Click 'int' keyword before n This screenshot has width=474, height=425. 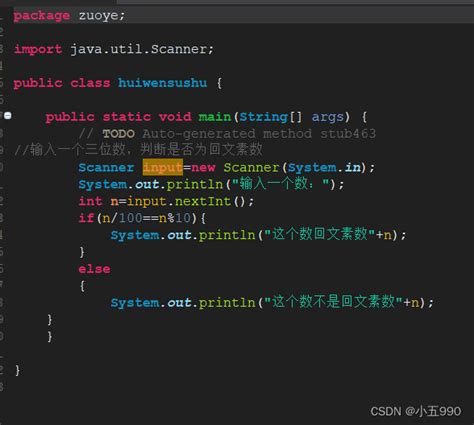[x=90, y=201]
